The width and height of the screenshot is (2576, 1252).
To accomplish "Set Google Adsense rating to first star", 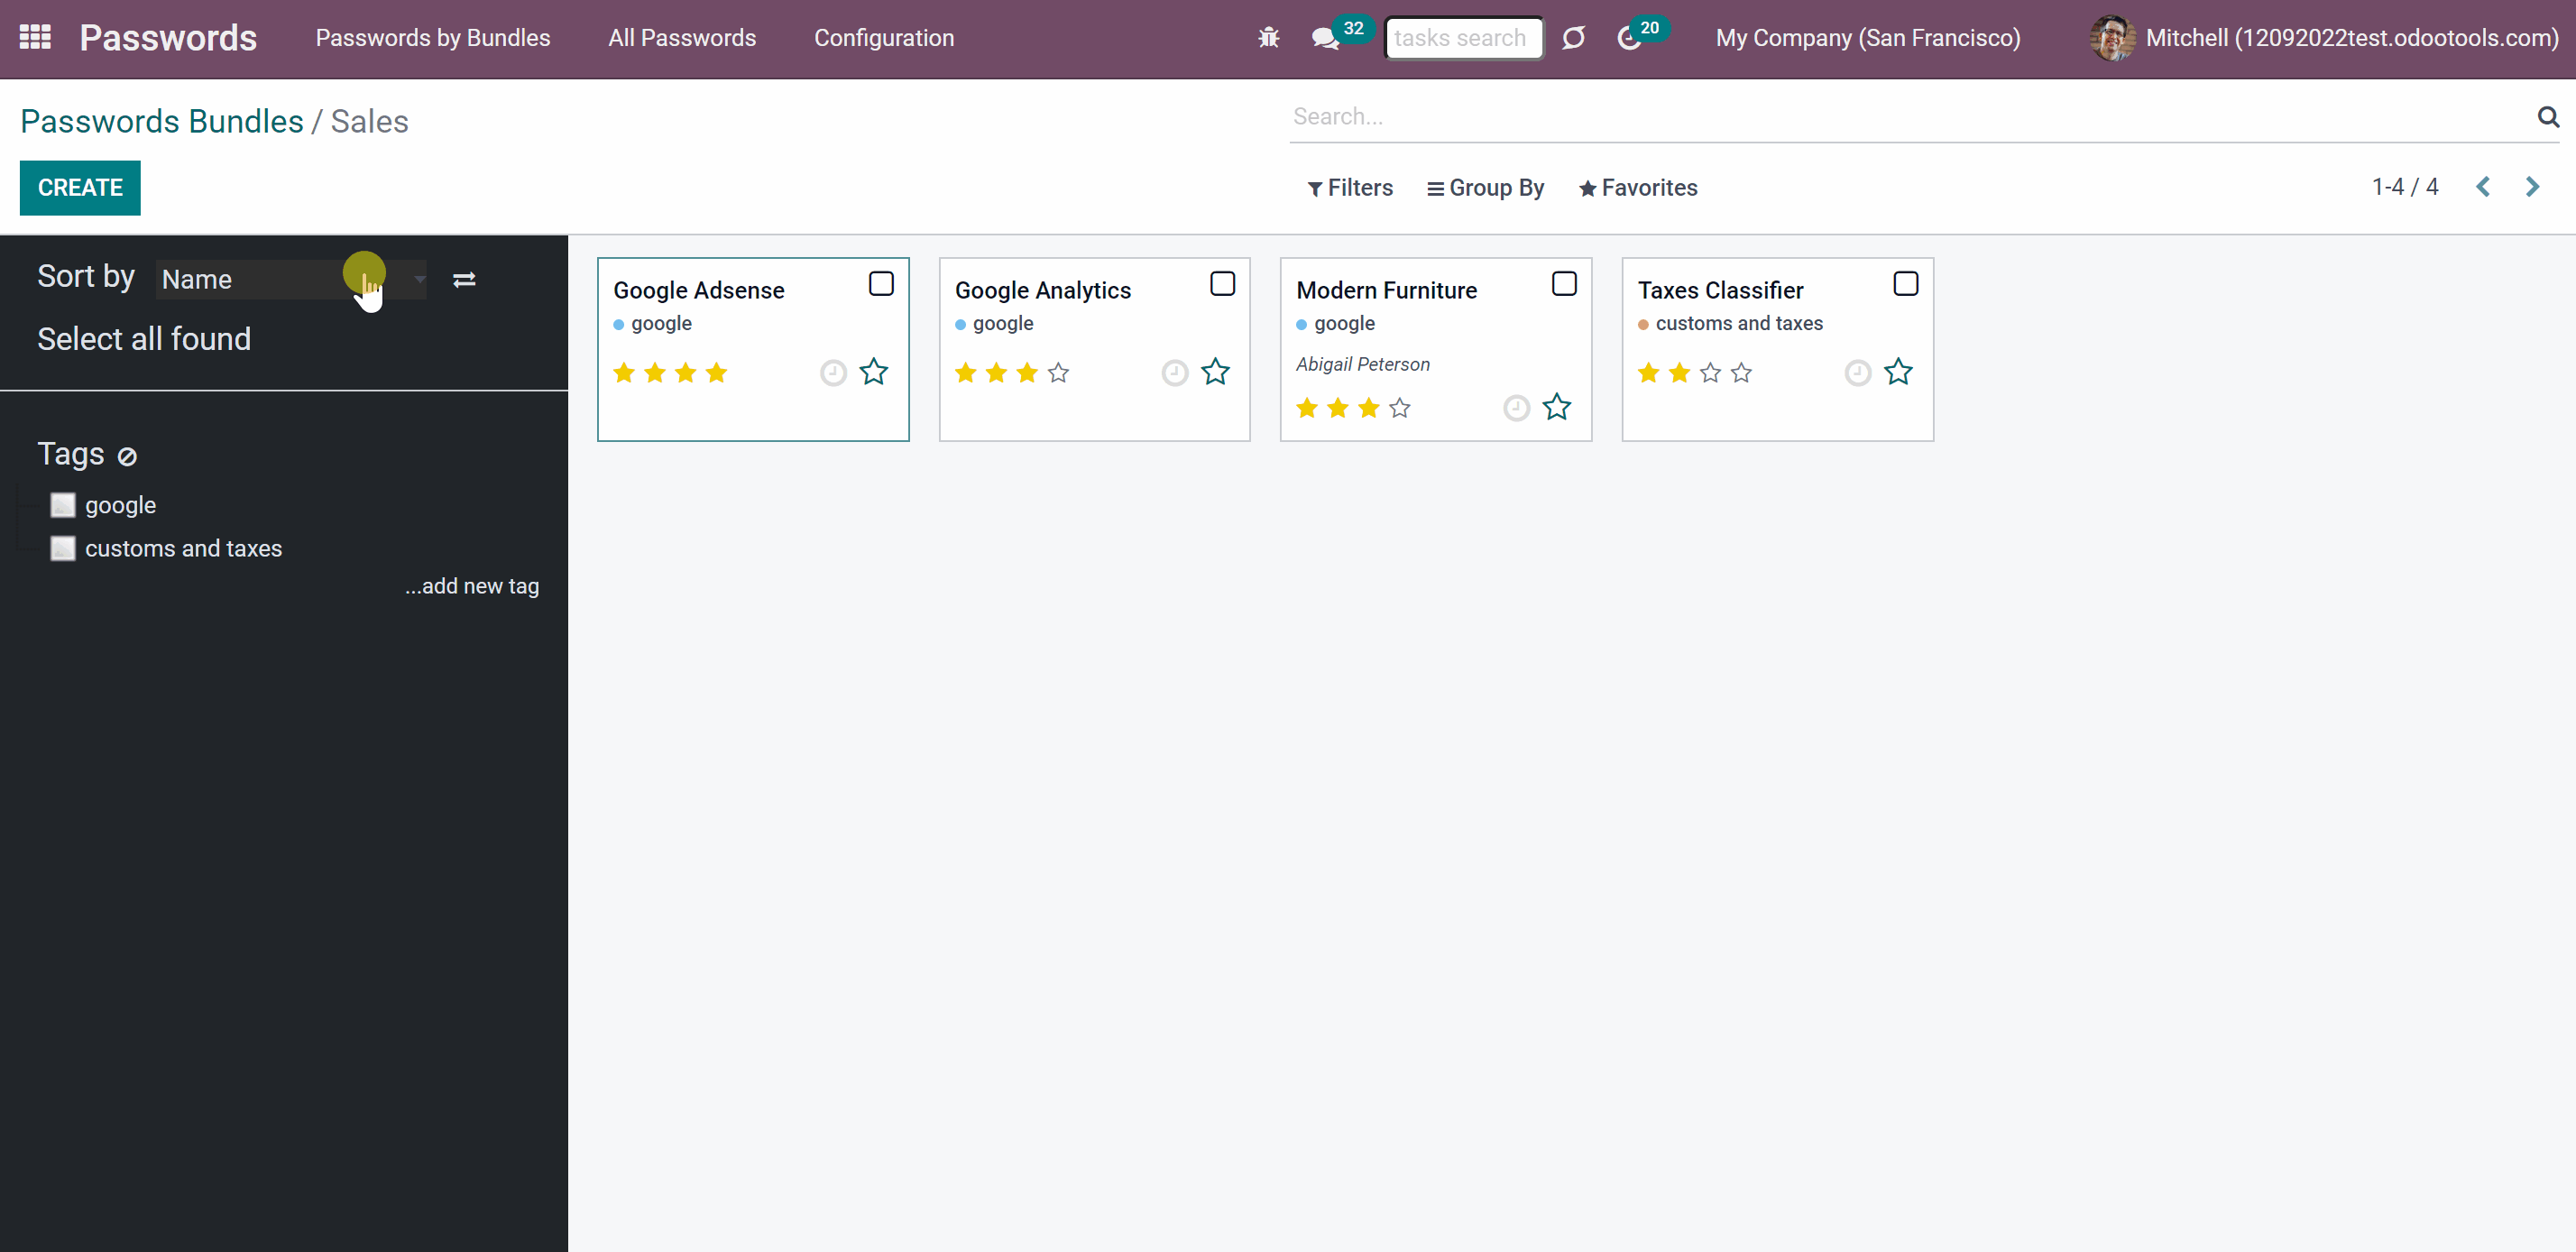I will [624, 373].
